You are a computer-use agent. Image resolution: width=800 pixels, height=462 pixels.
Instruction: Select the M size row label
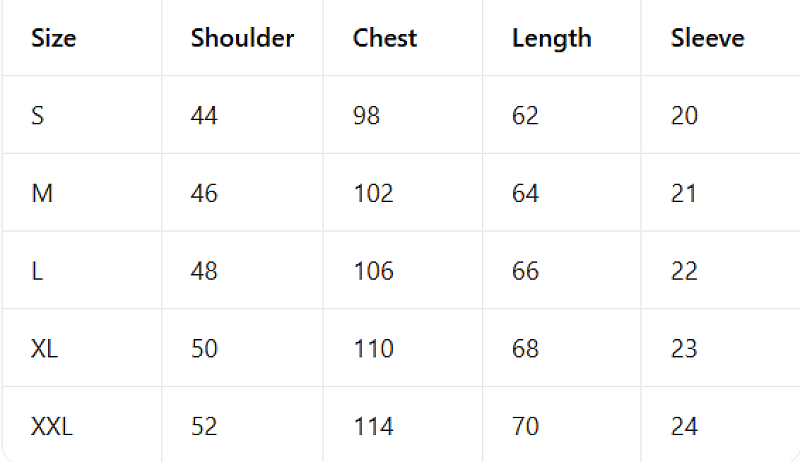coord(42,194)
